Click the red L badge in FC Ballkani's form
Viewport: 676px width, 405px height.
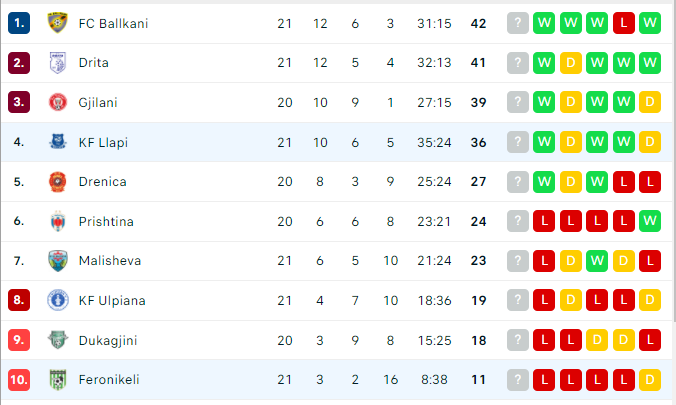tap(623, 23)
